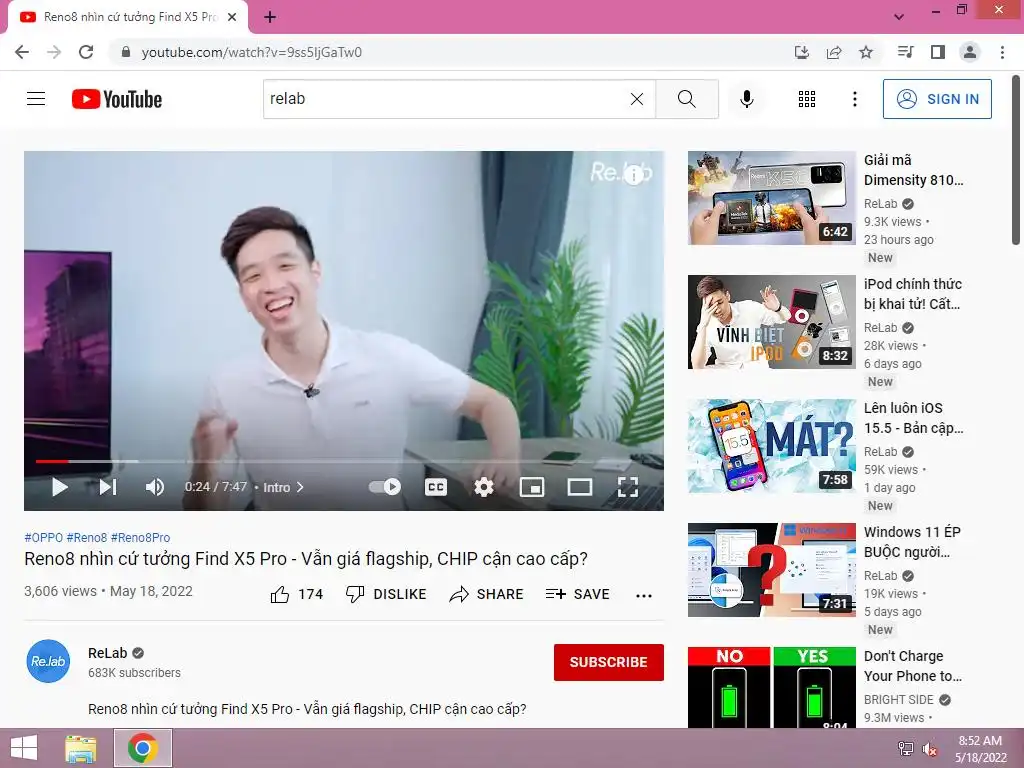Reload the current page

point(86,52)
